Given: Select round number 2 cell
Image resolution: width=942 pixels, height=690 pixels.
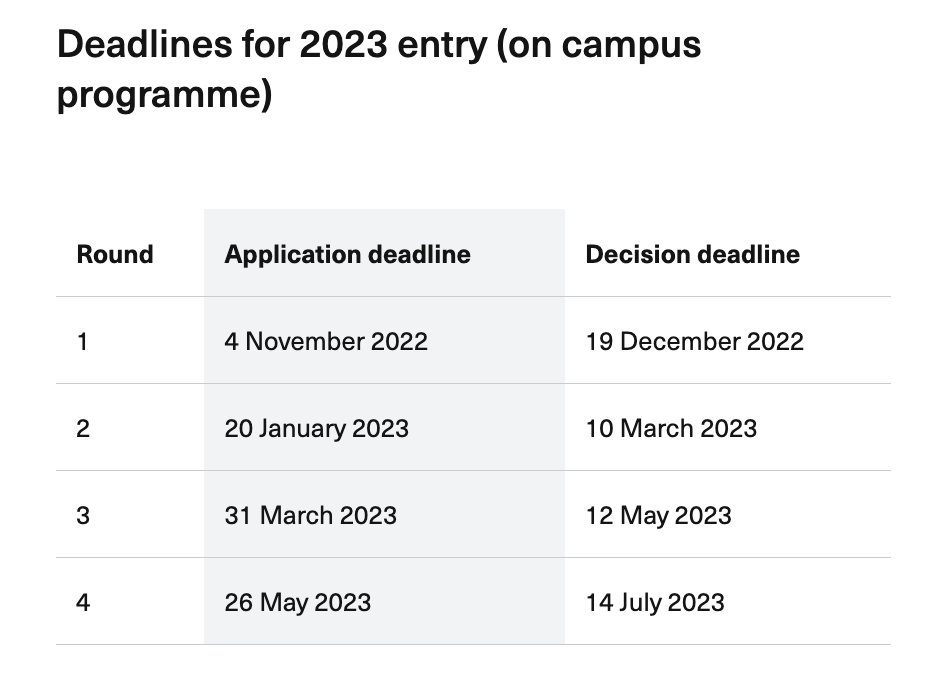Looking at the screenshot, I should click(83, 428).
